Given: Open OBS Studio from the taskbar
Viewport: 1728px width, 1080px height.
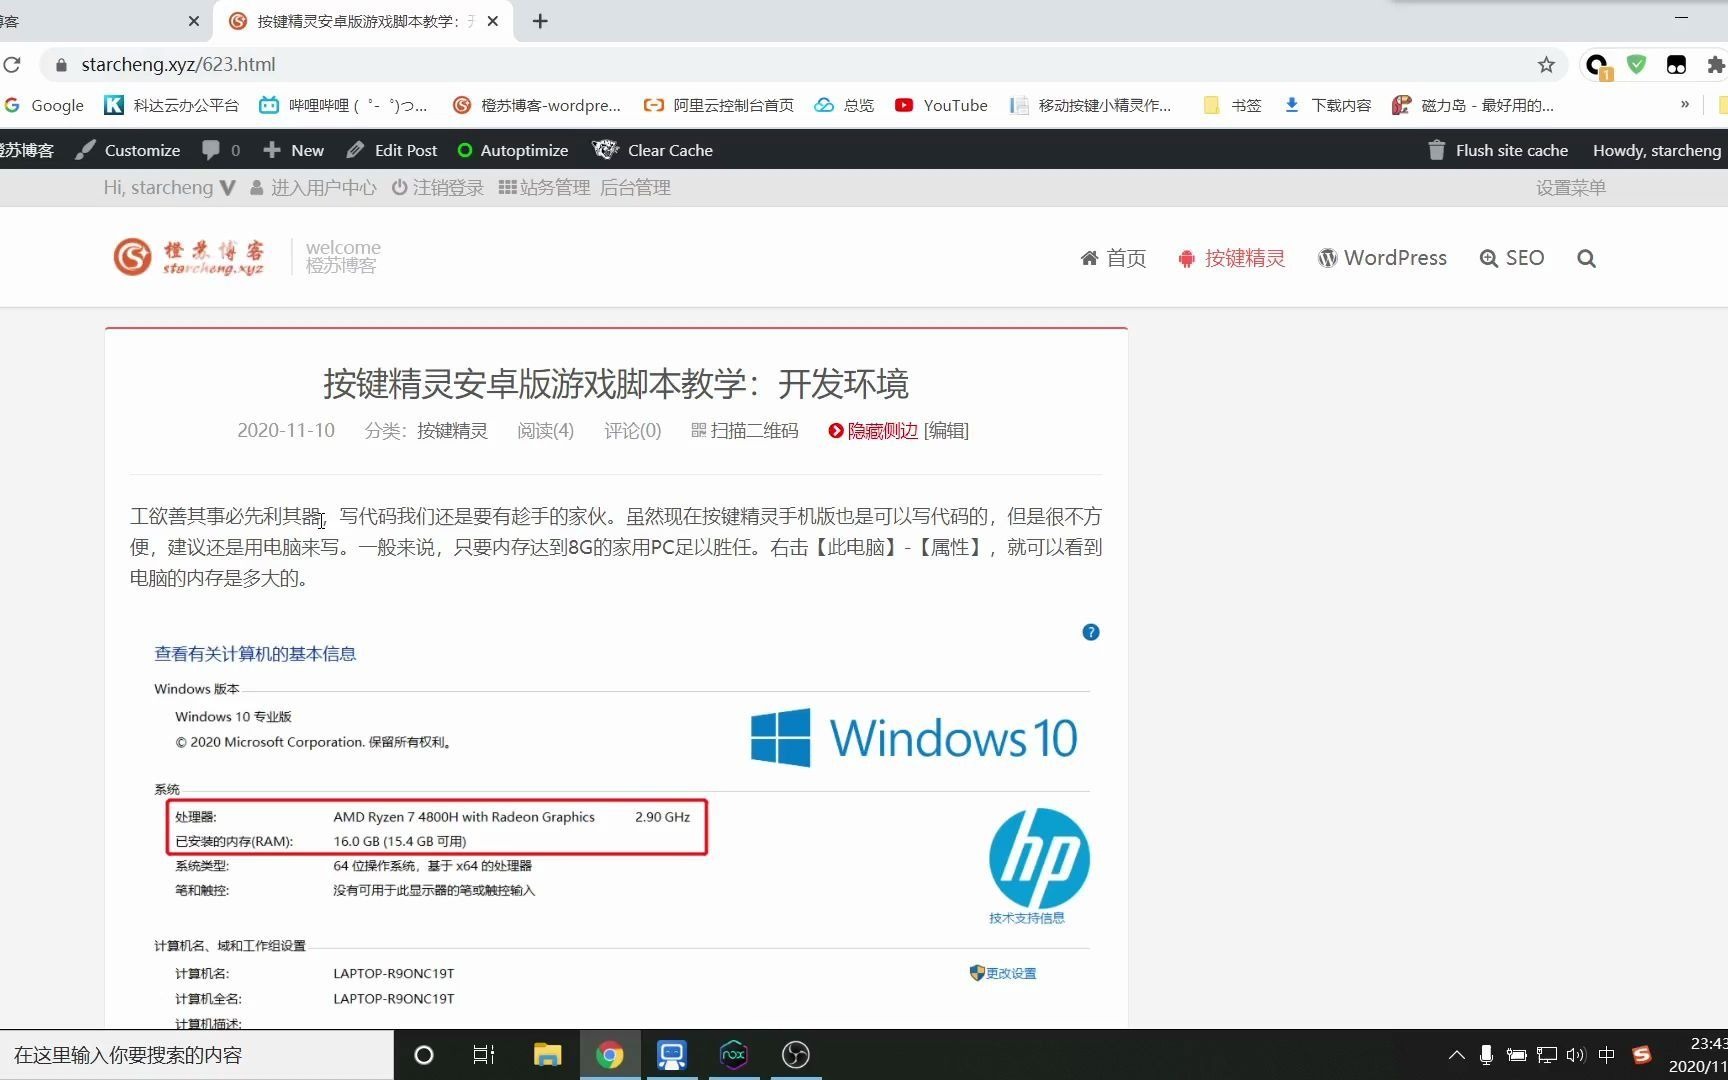Looking at the screenshot, I should pyautogui.click(x=795, y=1055).
